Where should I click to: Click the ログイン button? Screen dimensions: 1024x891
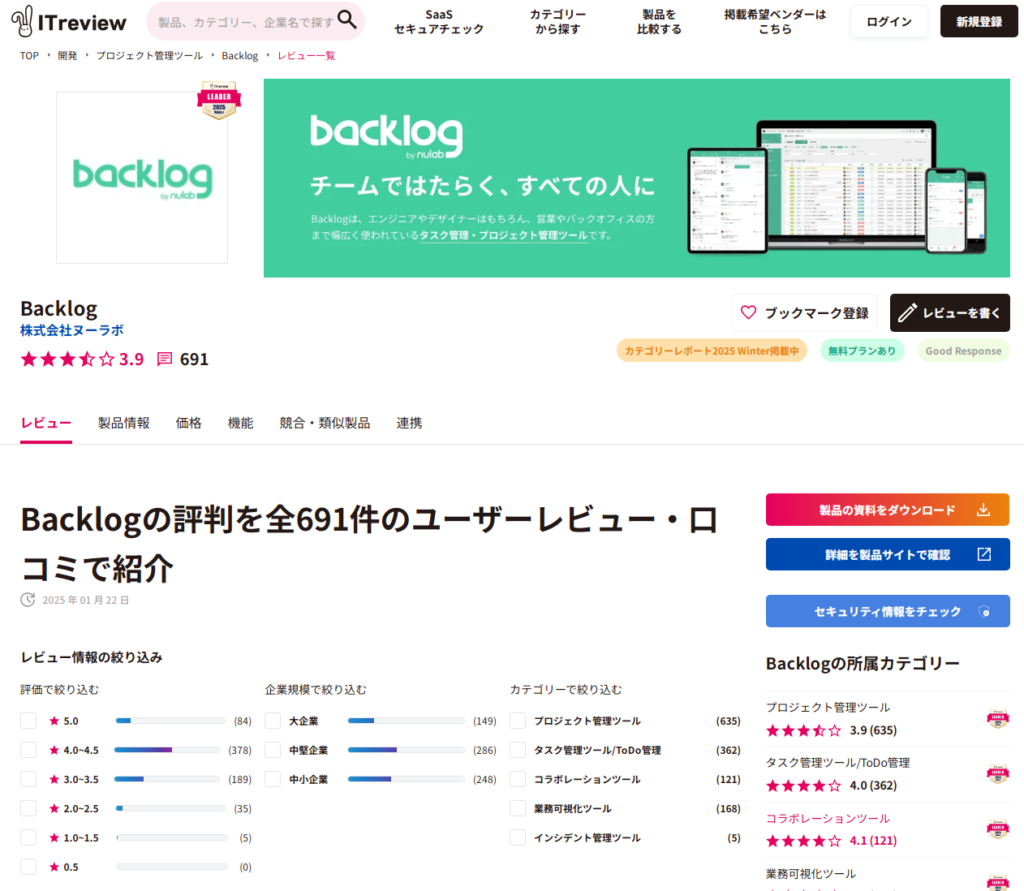(x=889, y=22)
